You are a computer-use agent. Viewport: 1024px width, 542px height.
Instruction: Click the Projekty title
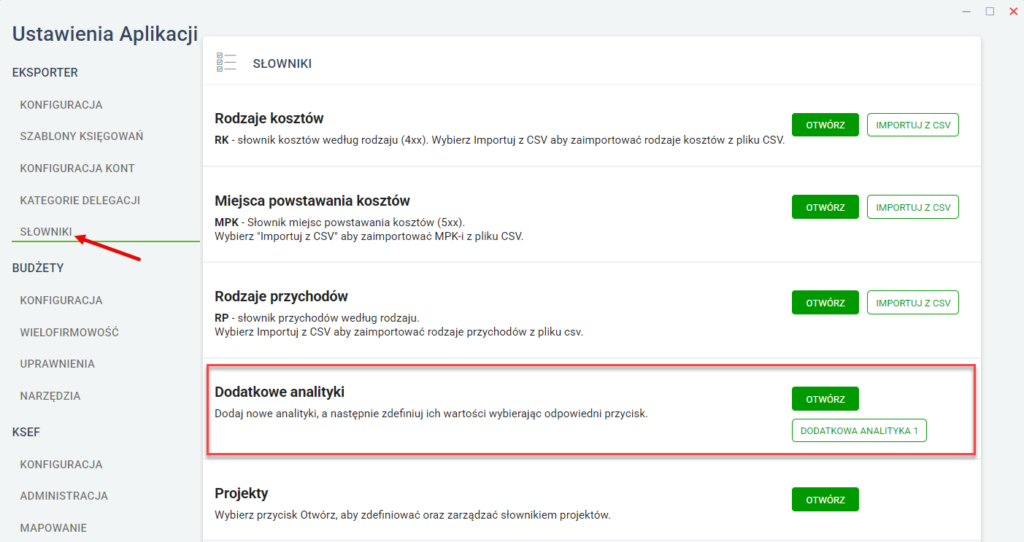pos(242,493)
